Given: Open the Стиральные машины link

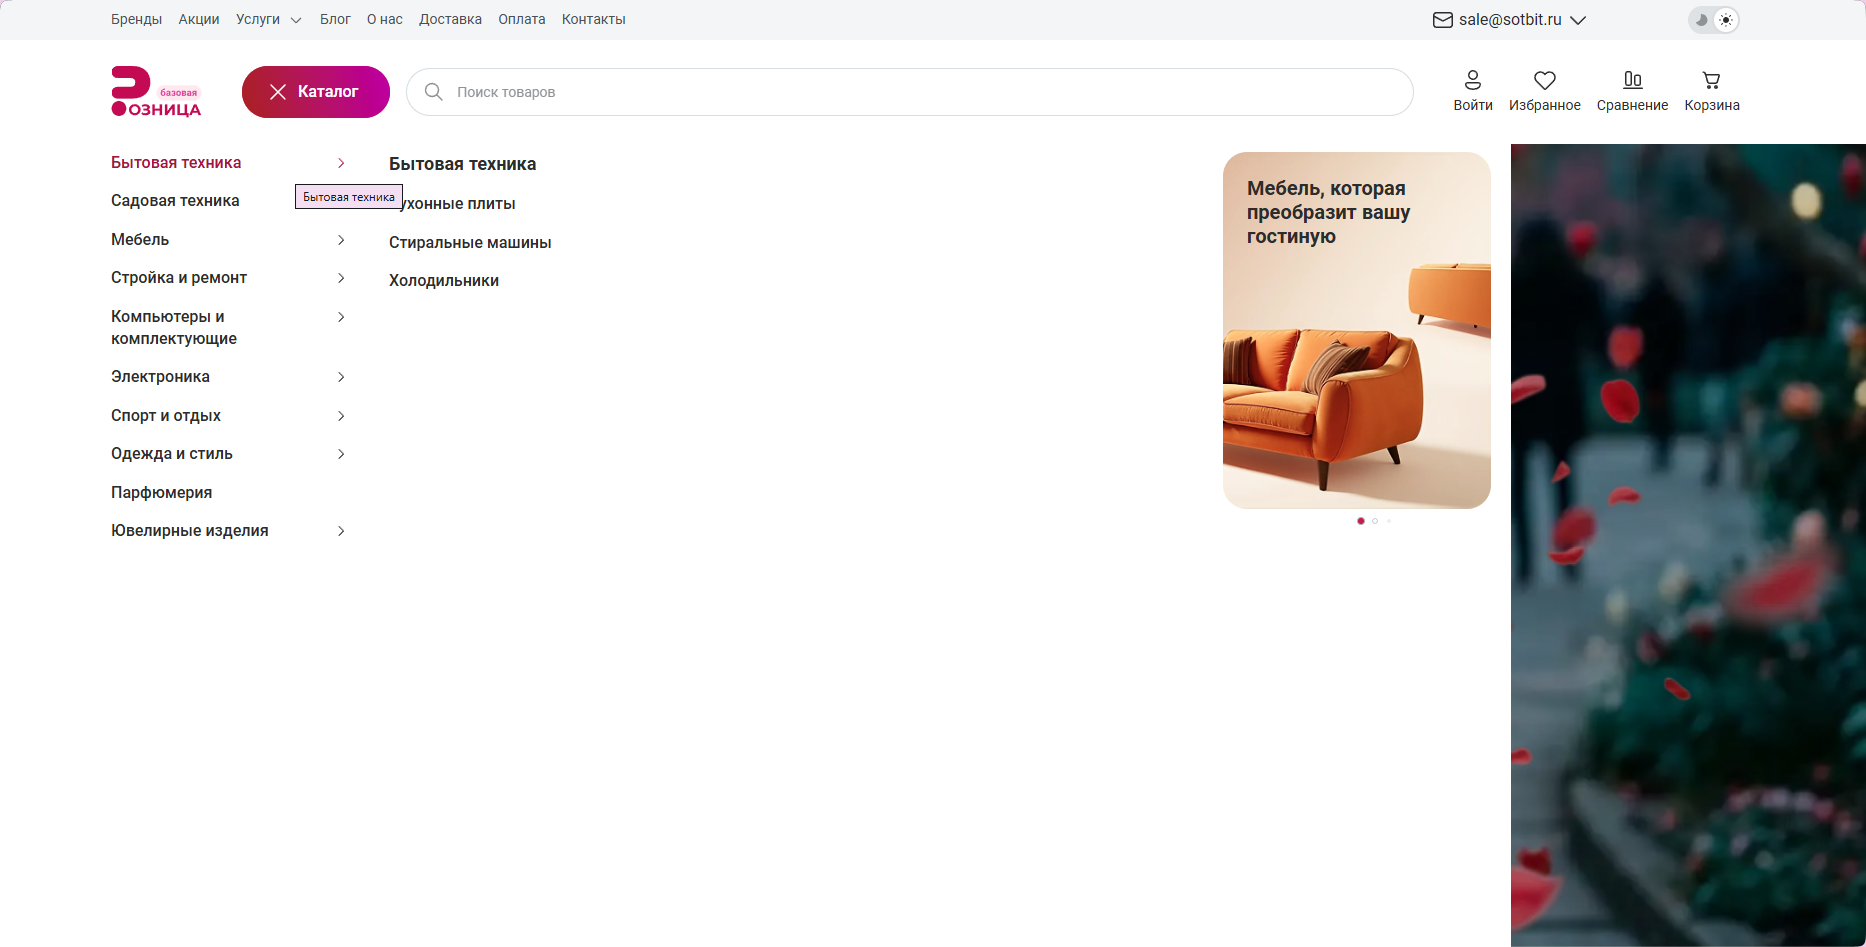Looking at the screenshot, I should click(x=470, y=243).
